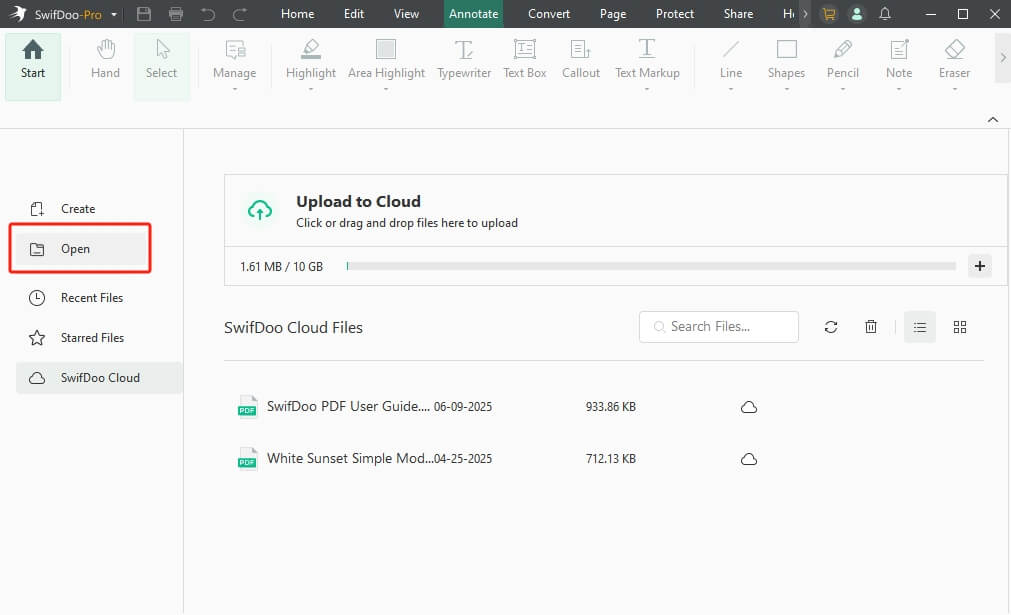The width and height of the screenshot is (1011, 615).
Task: Open the Protect tab
Action: click(x=674, y=14)
